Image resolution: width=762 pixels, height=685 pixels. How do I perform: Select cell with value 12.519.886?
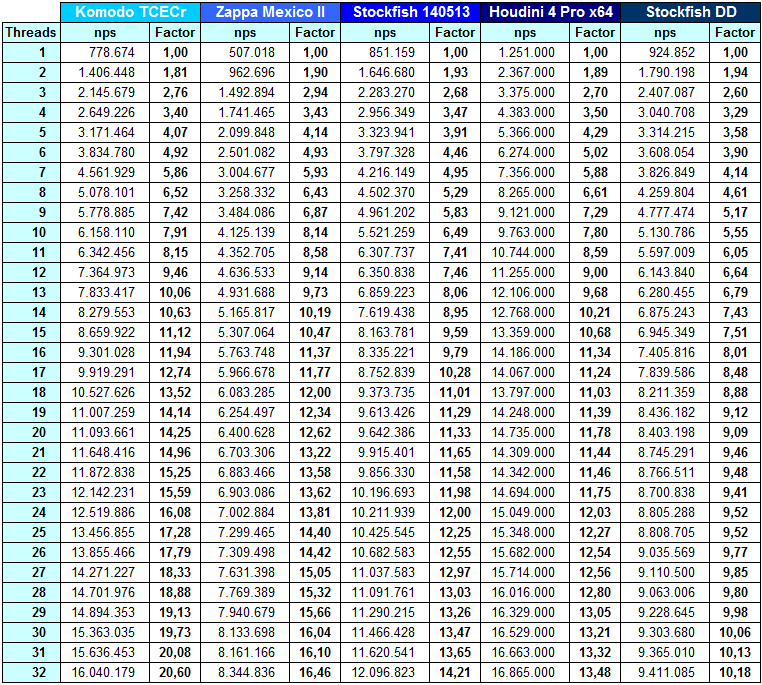[105, 512]
